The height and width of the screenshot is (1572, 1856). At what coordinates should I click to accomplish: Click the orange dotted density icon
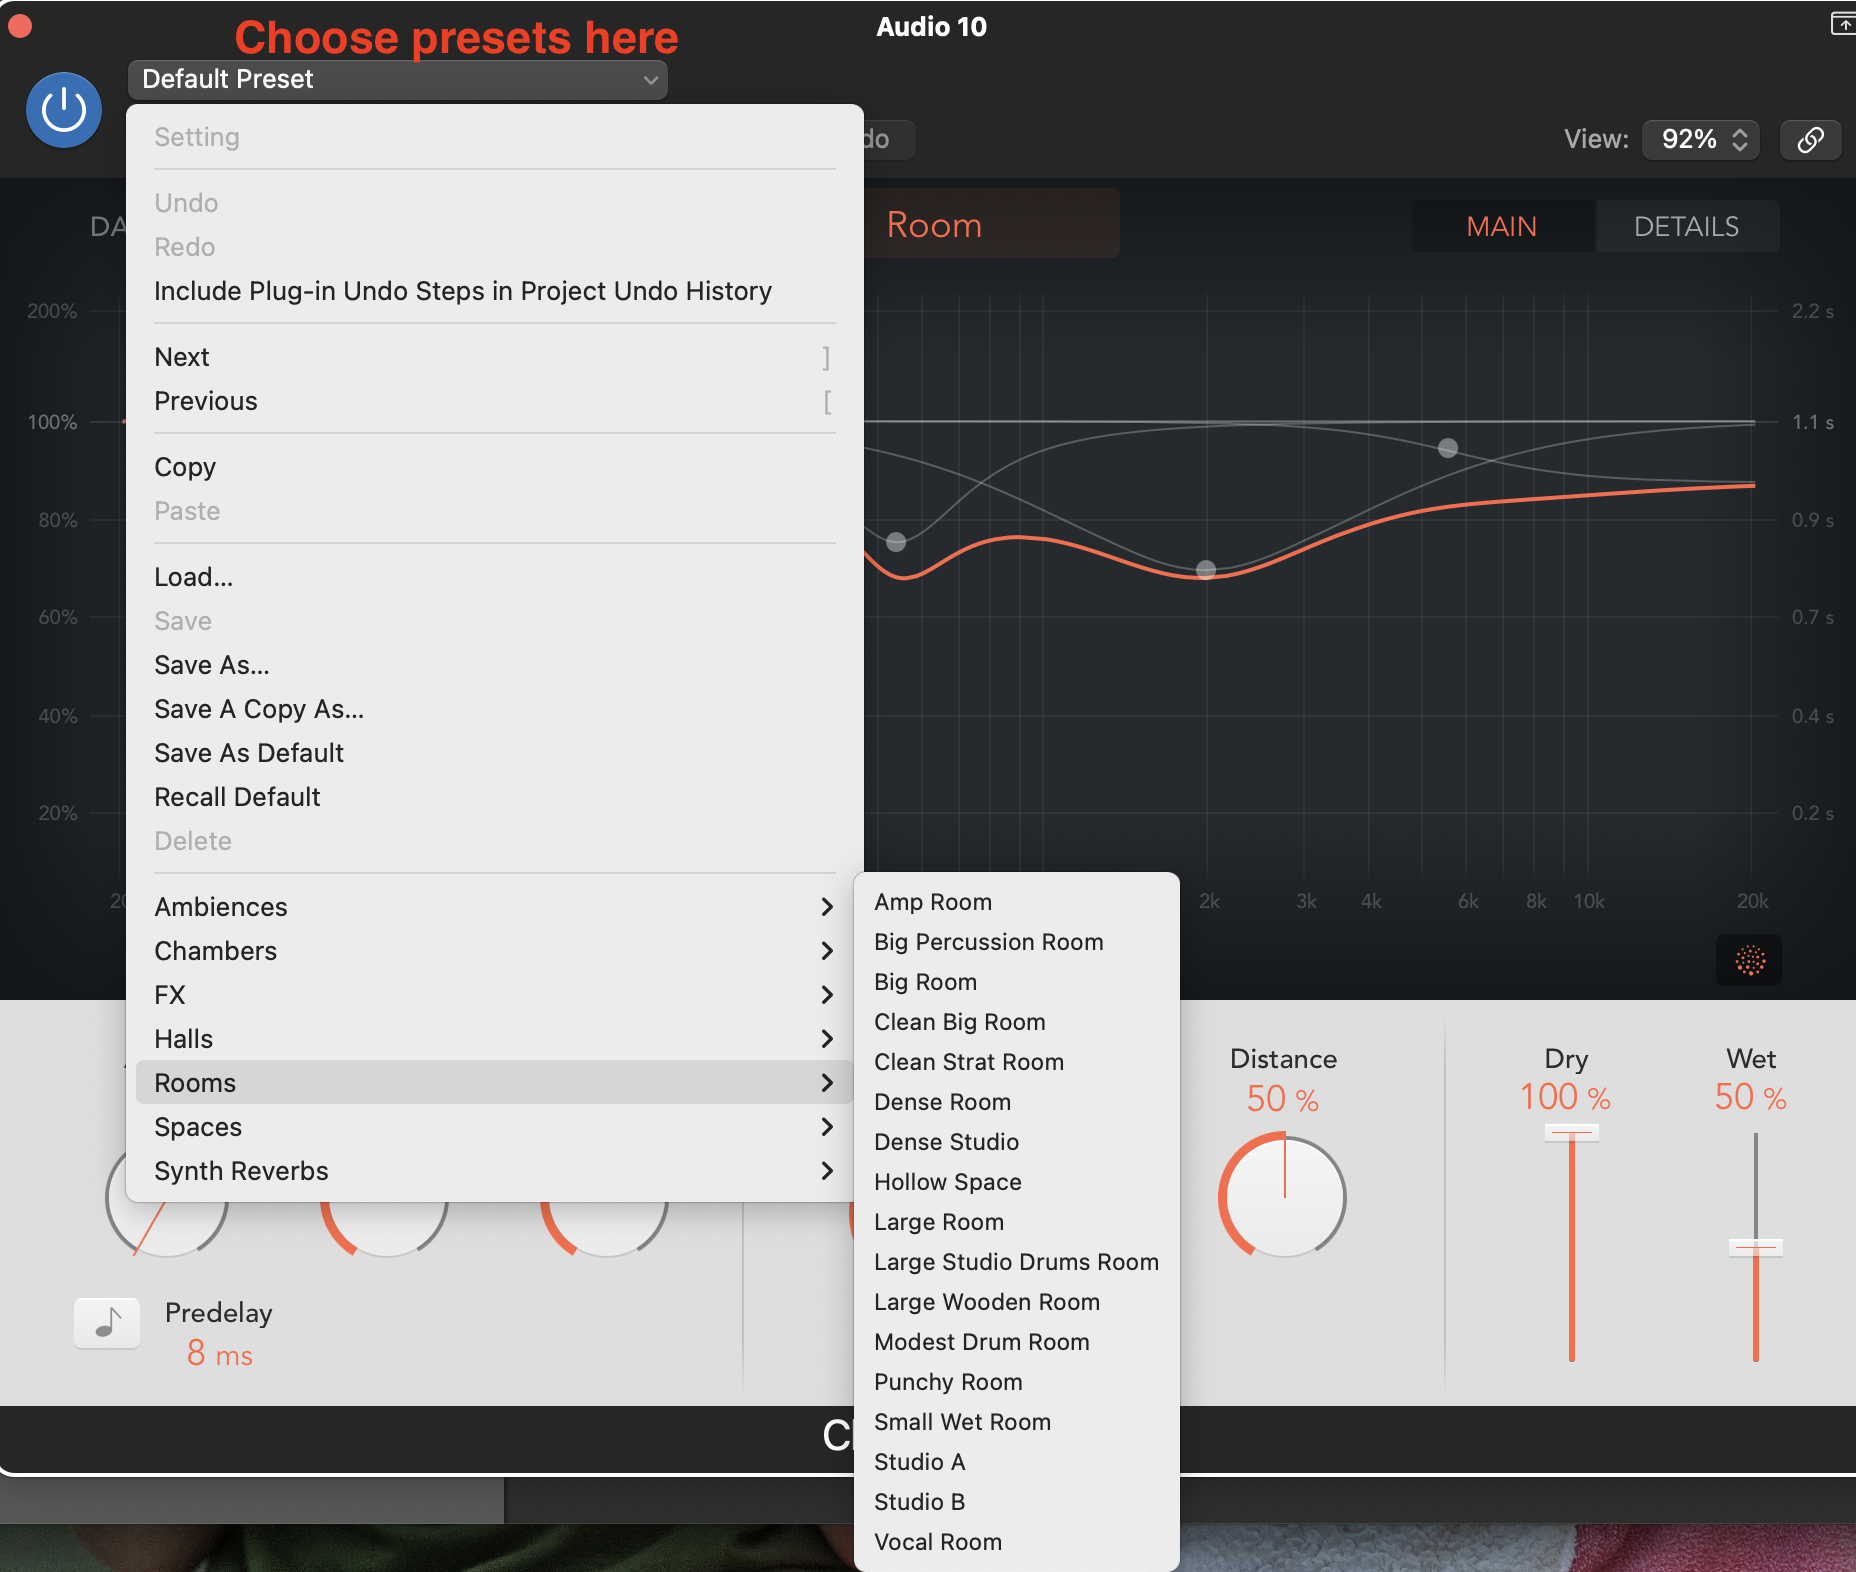click(1749, 960)
